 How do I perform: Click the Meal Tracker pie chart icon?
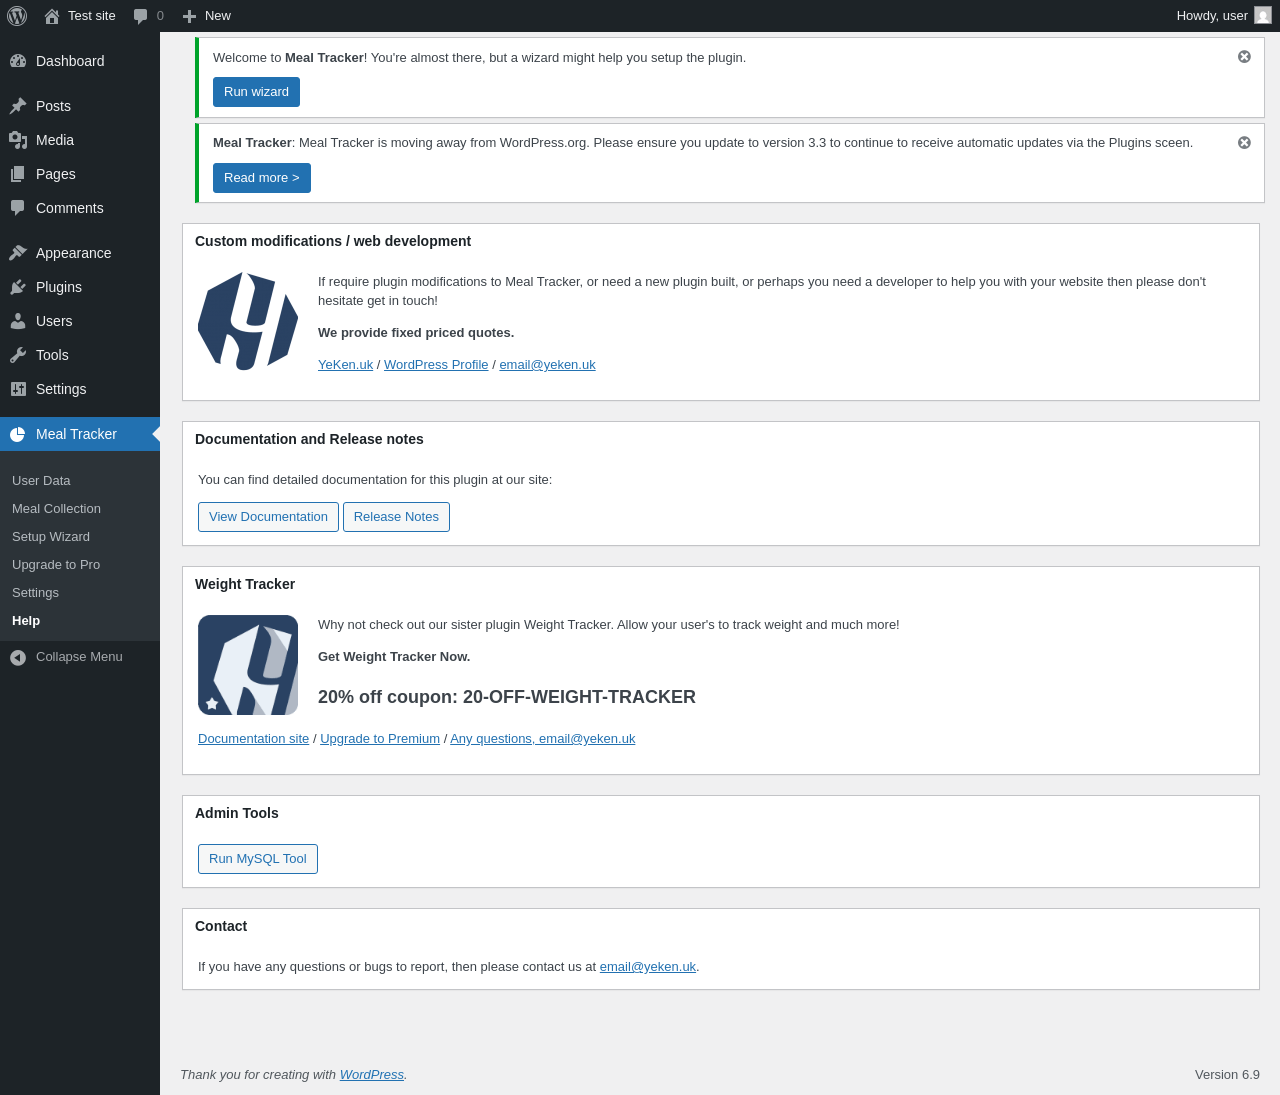pyautogui.click(x=18, y=434)
